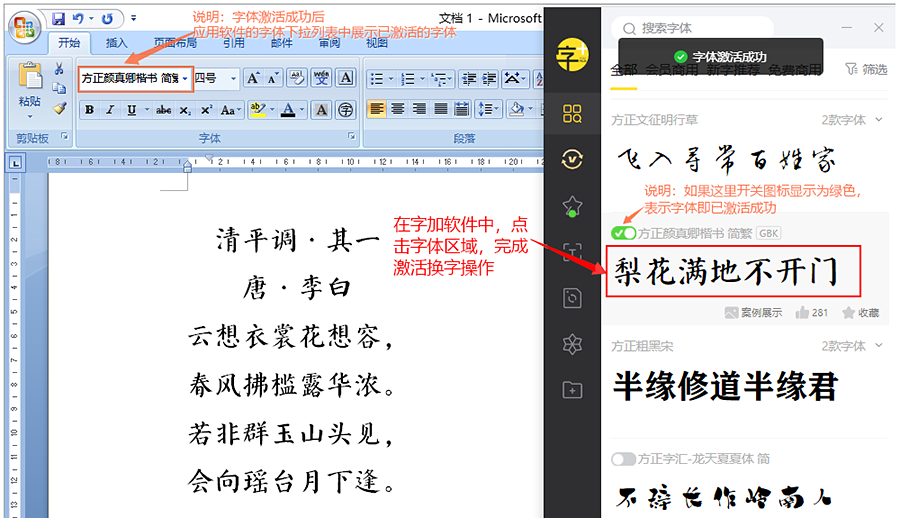Open the font library grid icon in sidebar

pyautogui.click(x=572, y=113)
